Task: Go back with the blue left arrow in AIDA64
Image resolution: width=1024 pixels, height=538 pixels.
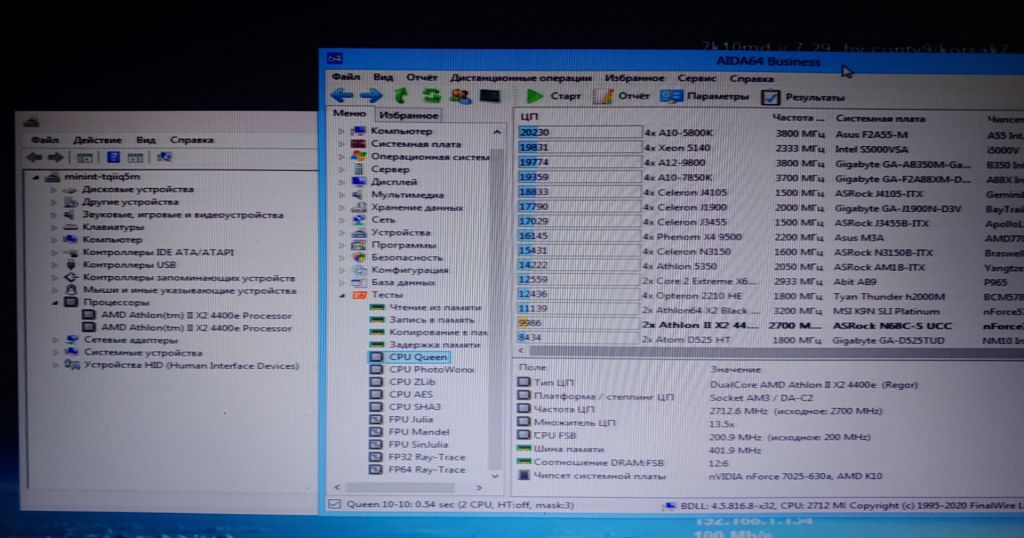Action: point(342,95)
